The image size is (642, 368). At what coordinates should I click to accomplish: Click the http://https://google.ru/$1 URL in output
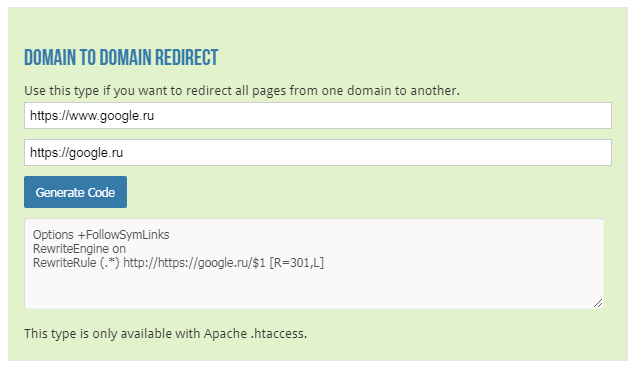pos(194,262)
